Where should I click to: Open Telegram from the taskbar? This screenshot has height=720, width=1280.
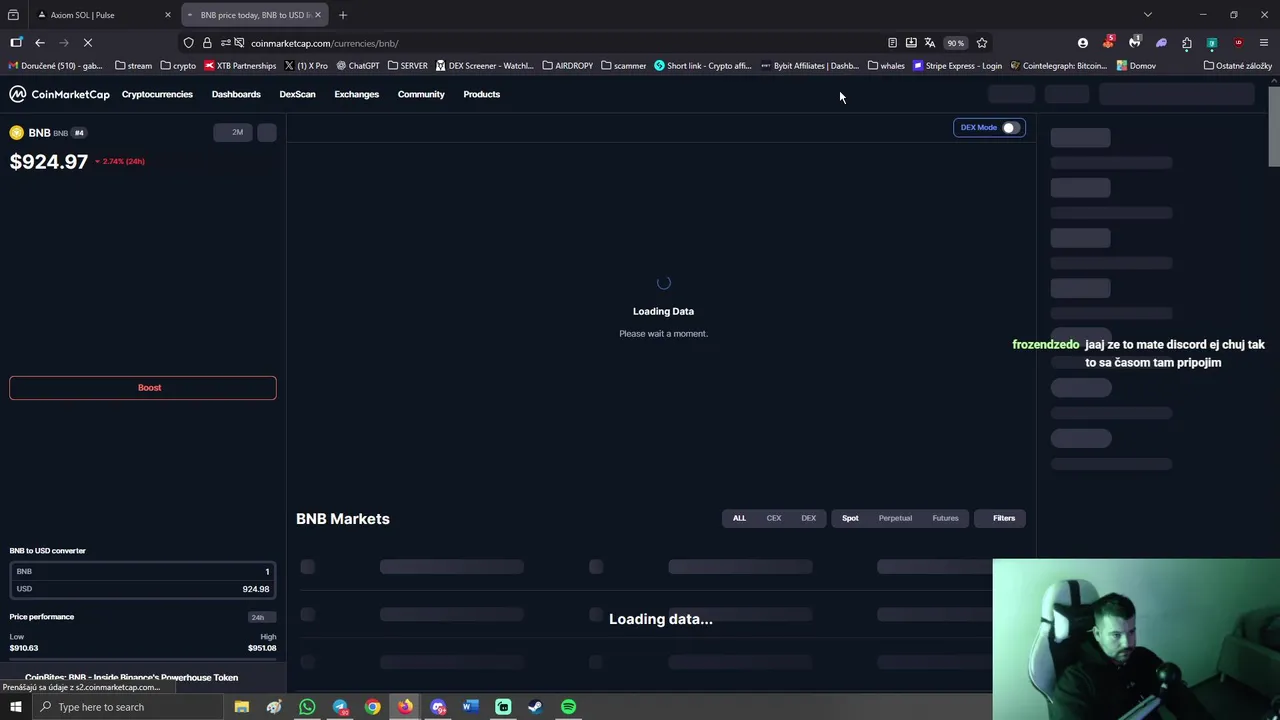click(340, 707)
